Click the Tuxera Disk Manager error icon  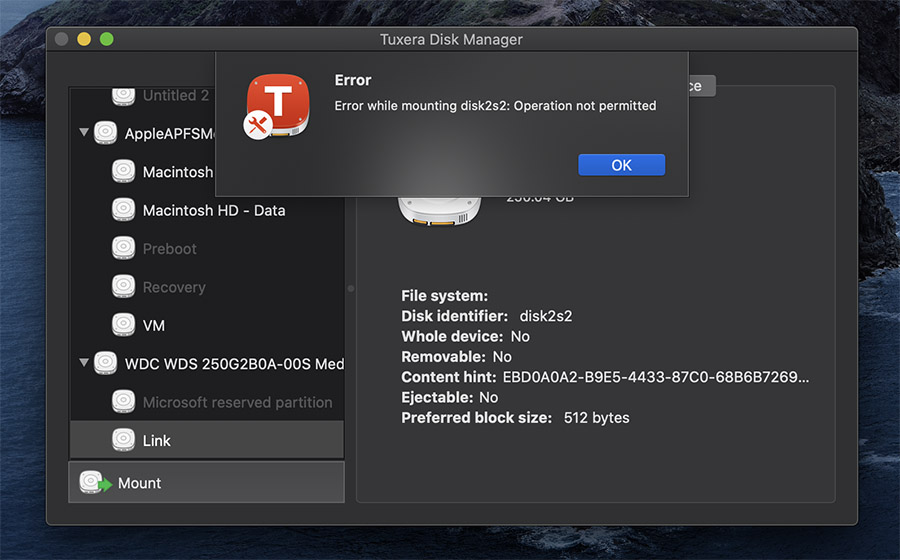coord(278,106)
